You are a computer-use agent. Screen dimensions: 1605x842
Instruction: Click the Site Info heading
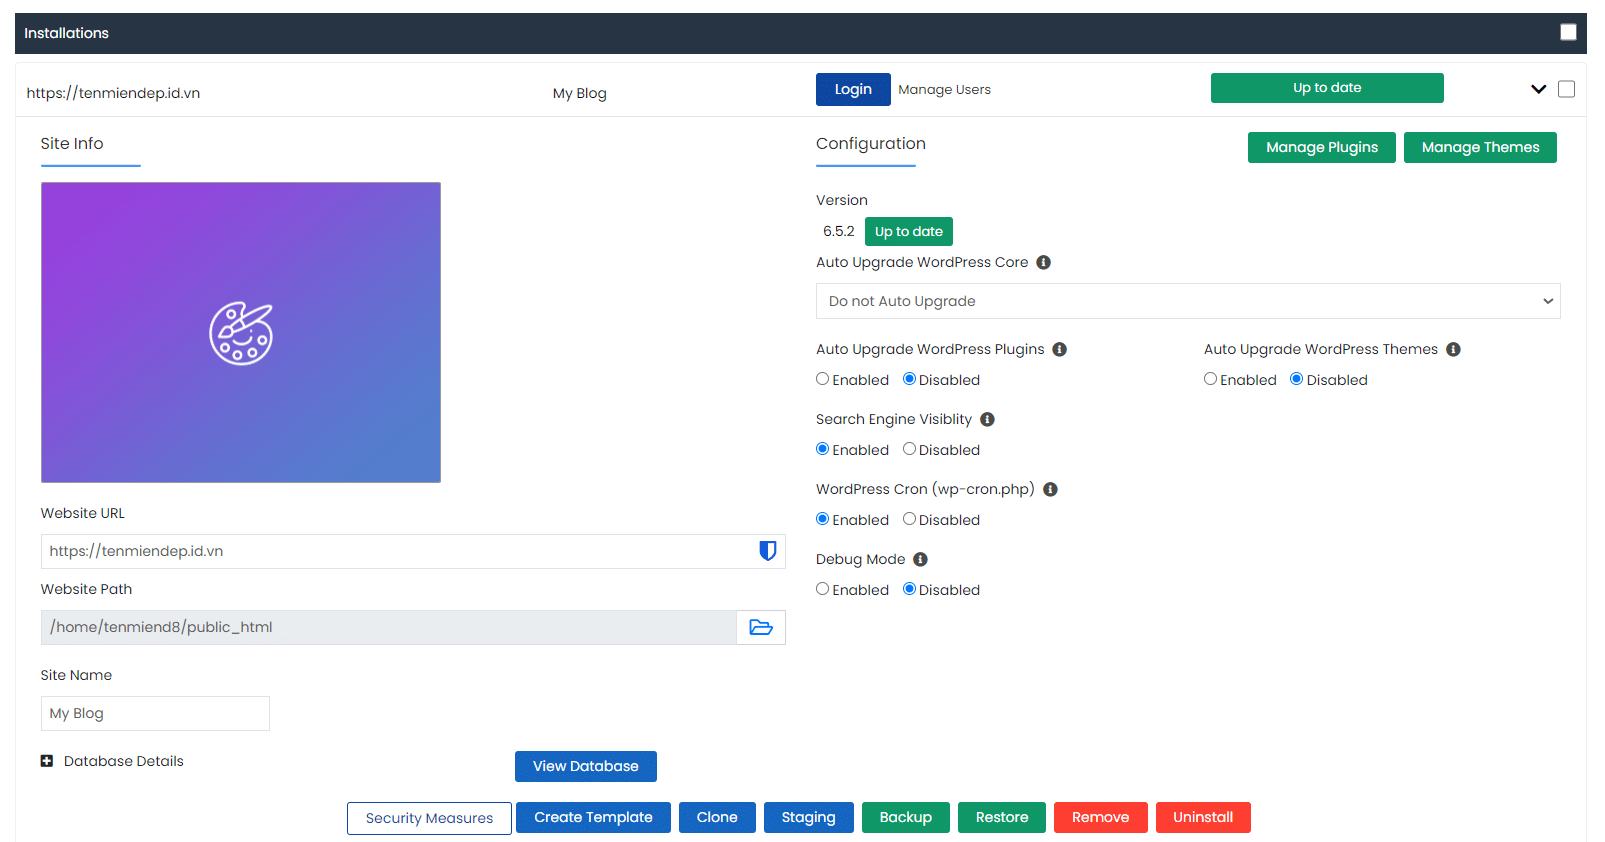pos(72,143)
